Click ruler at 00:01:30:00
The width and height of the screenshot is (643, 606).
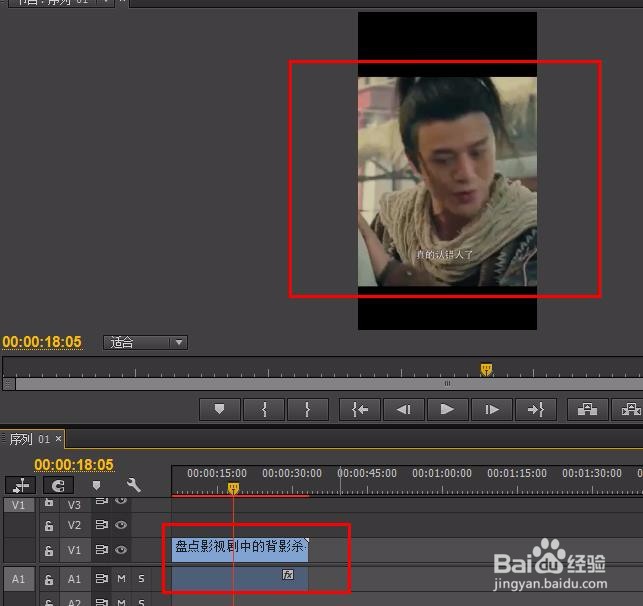coord(592,474)
